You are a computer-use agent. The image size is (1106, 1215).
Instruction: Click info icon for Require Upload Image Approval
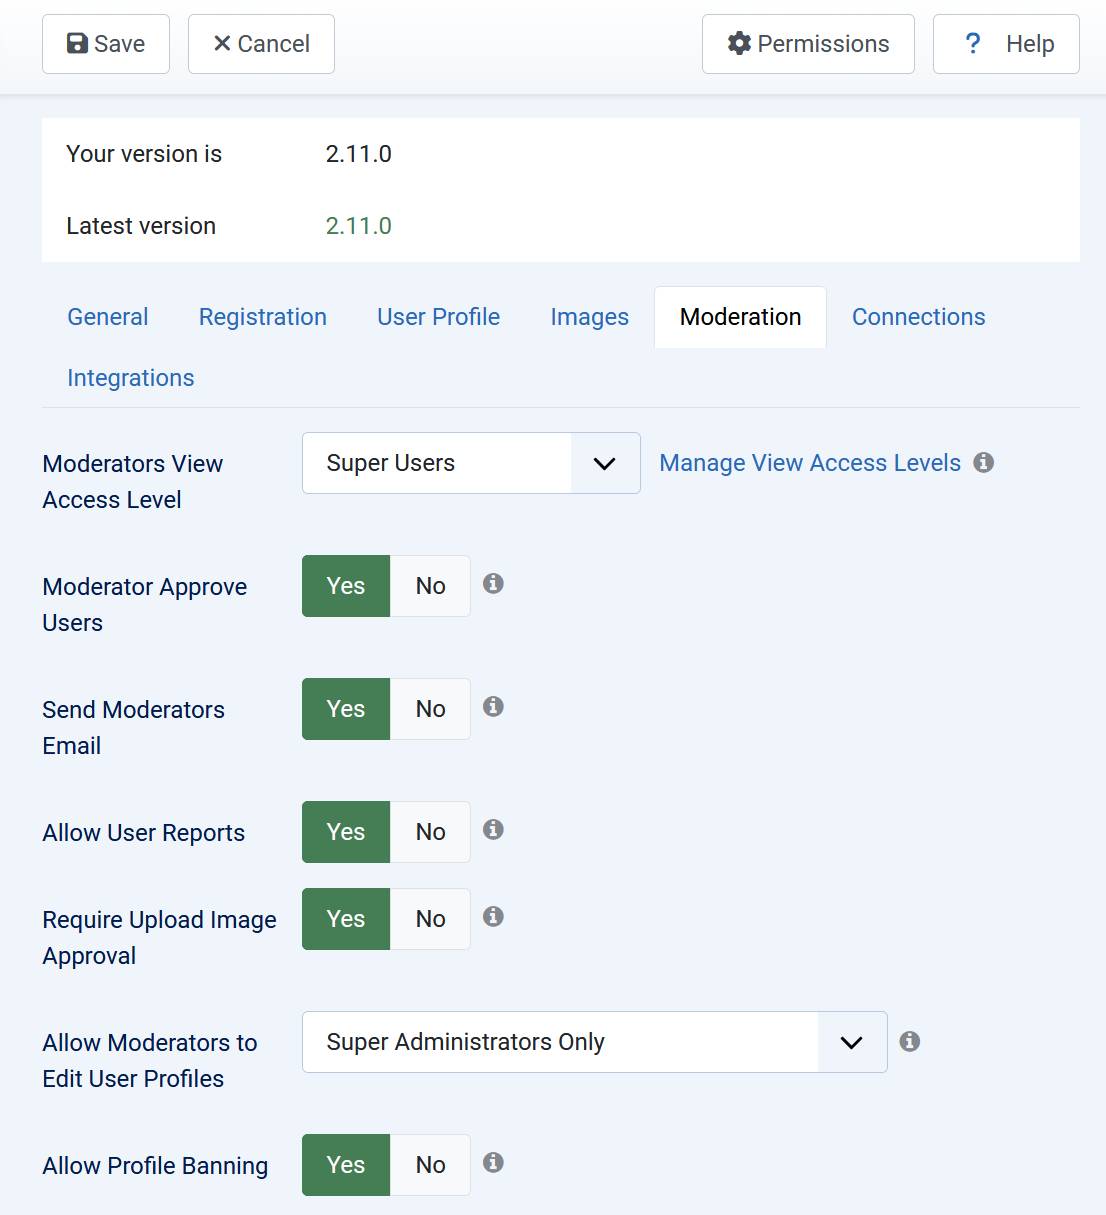(x=493, y=917)
